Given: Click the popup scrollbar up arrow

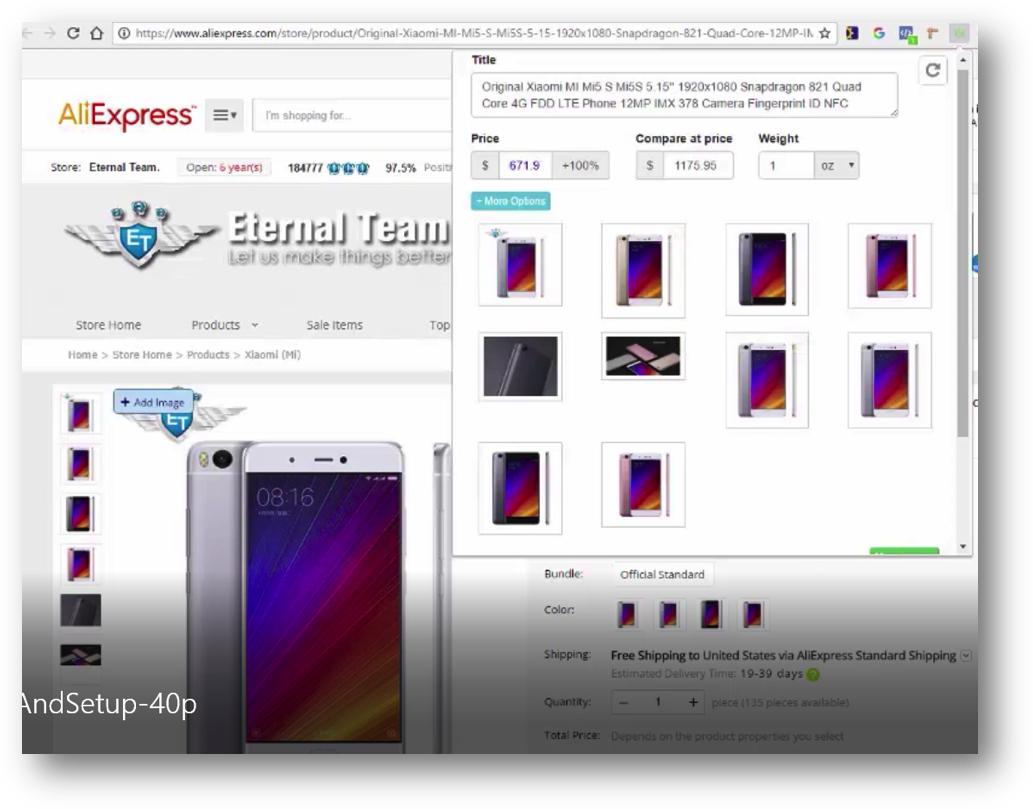Looking at the screenshot, I should [963, 60].
